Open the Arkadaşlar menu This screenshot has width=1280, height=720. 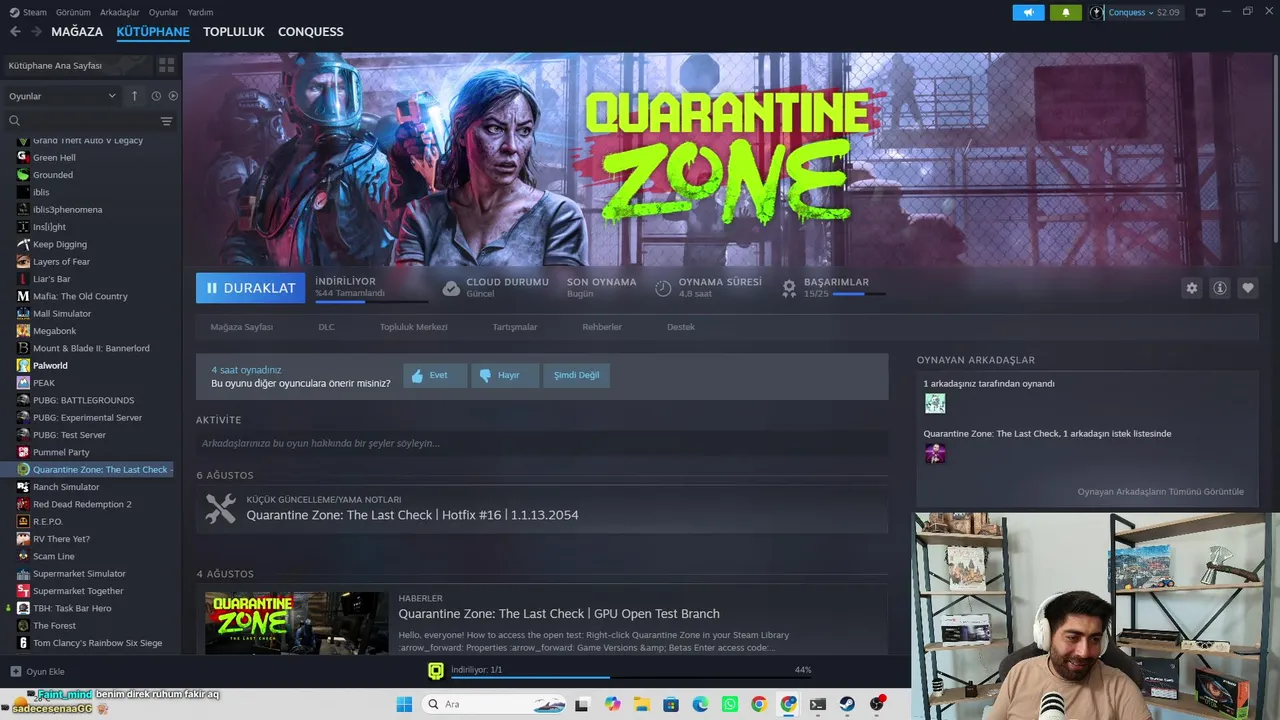click(120, 12)
